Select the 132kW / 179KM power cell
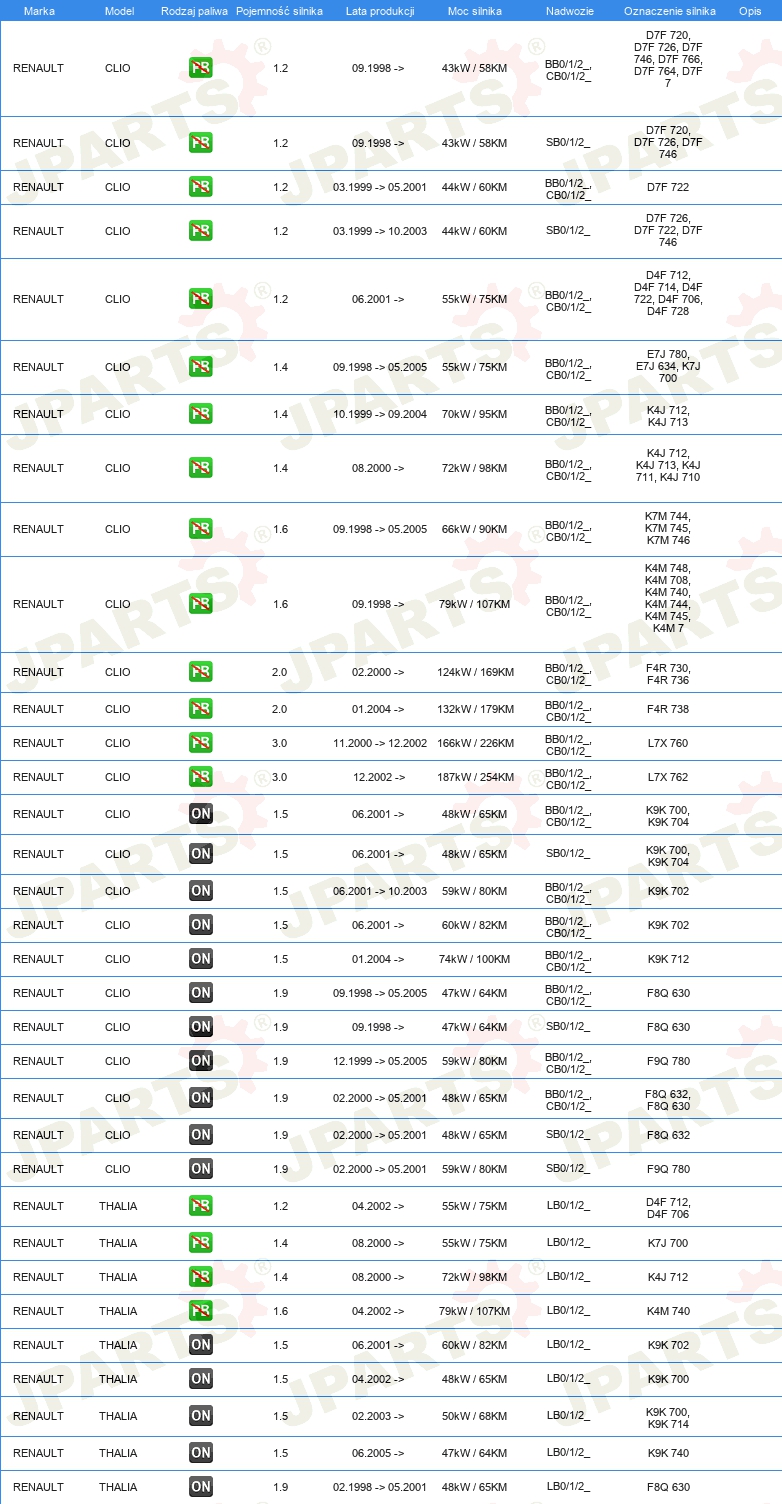 (475, 709)
